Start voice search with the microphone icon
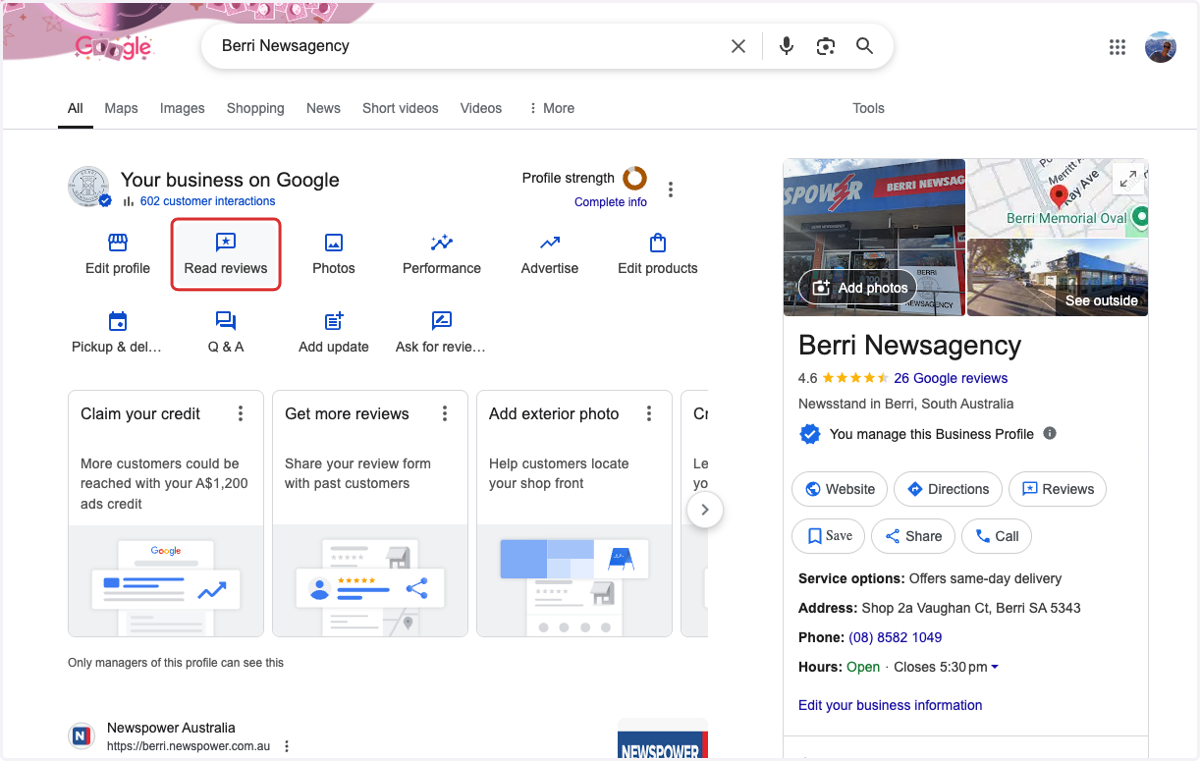1200x761 pixels. [787, 46]
